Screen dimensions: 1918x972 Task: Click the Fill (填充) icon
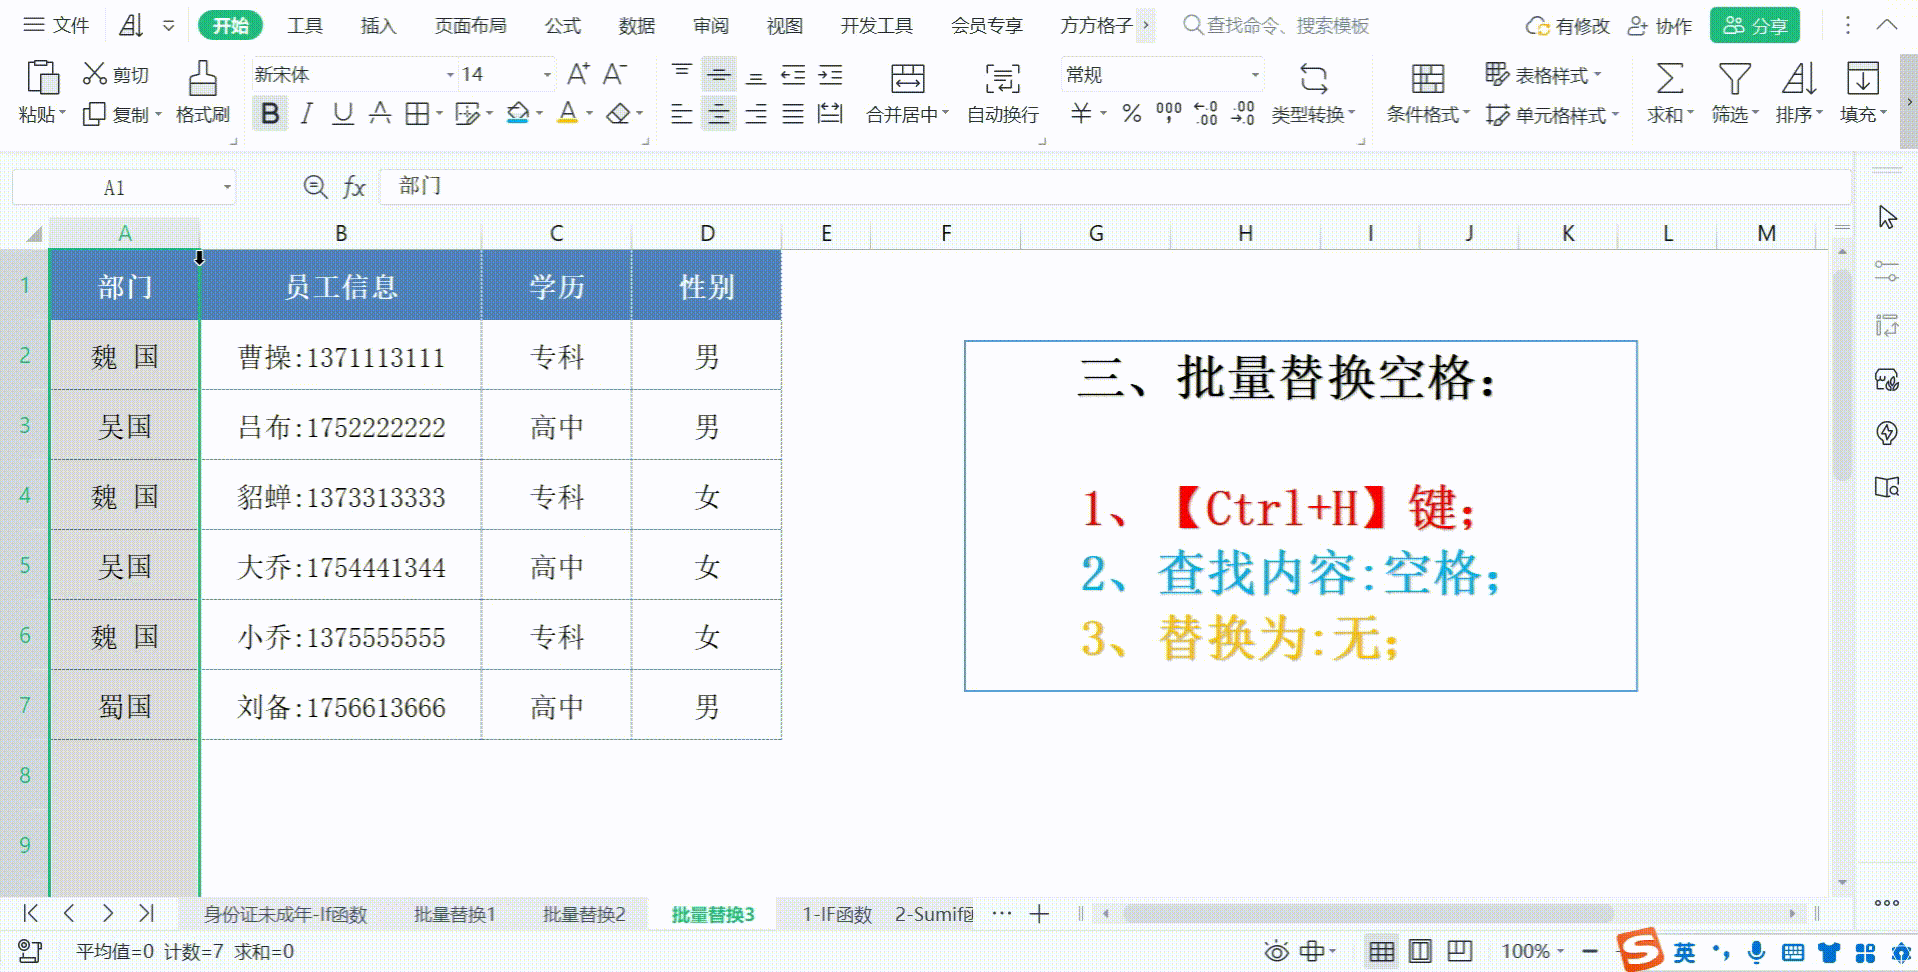point(1863,78)
